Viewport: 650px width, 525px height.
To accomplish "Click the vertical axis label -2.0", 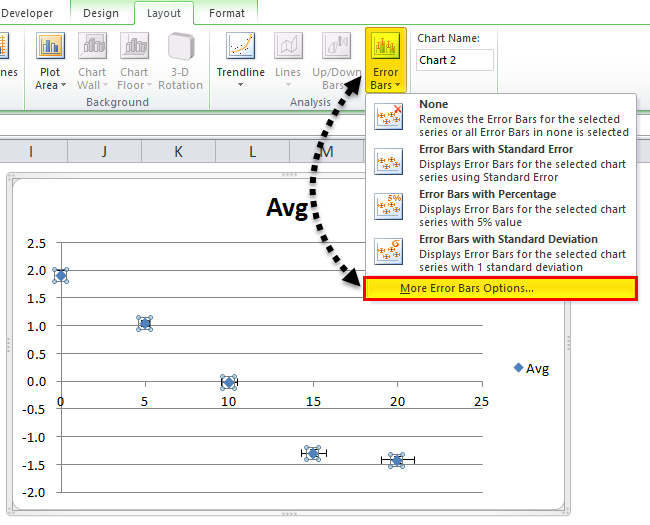I will [34, 493].
